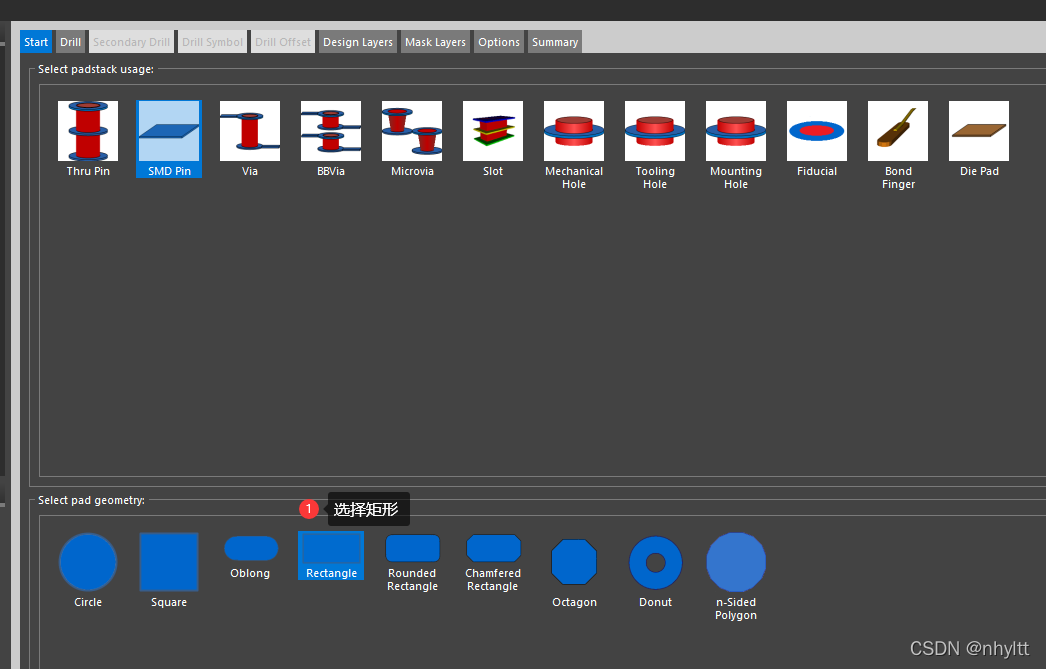1046x669 pixels.
Task: Choose the Via padstack usage
Action: pos(250,131)
